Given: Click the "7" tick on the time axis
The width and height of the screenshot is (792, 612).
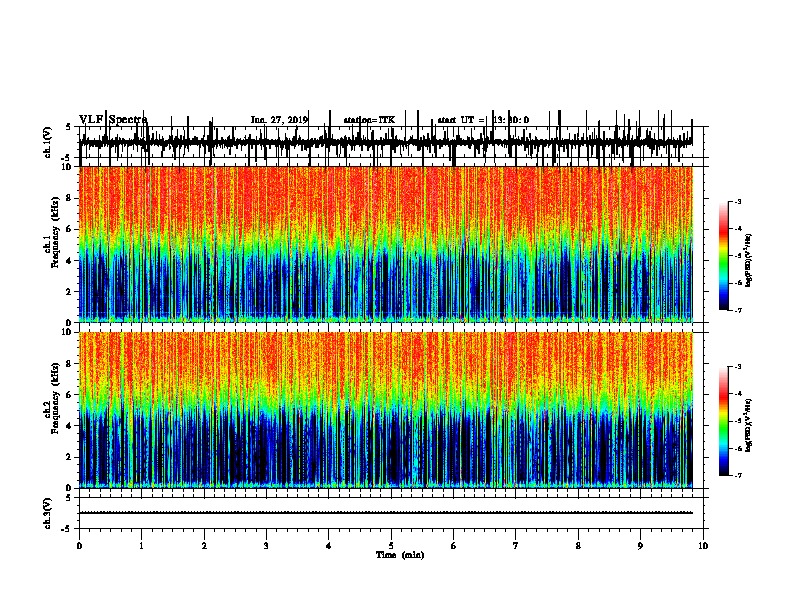Looking at the screenshot, I should point(516,546).
